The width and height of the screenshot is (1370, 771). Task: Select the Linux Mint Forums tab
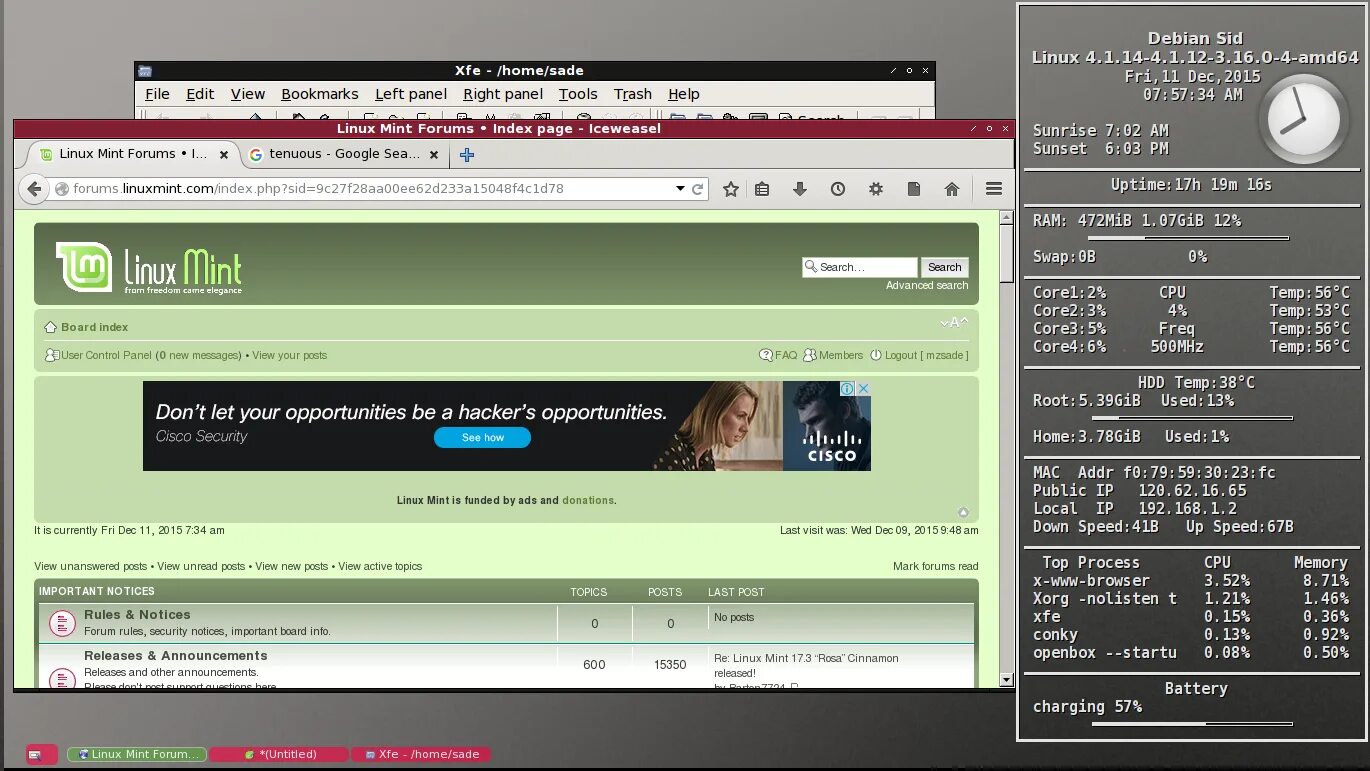click(134, 154)
